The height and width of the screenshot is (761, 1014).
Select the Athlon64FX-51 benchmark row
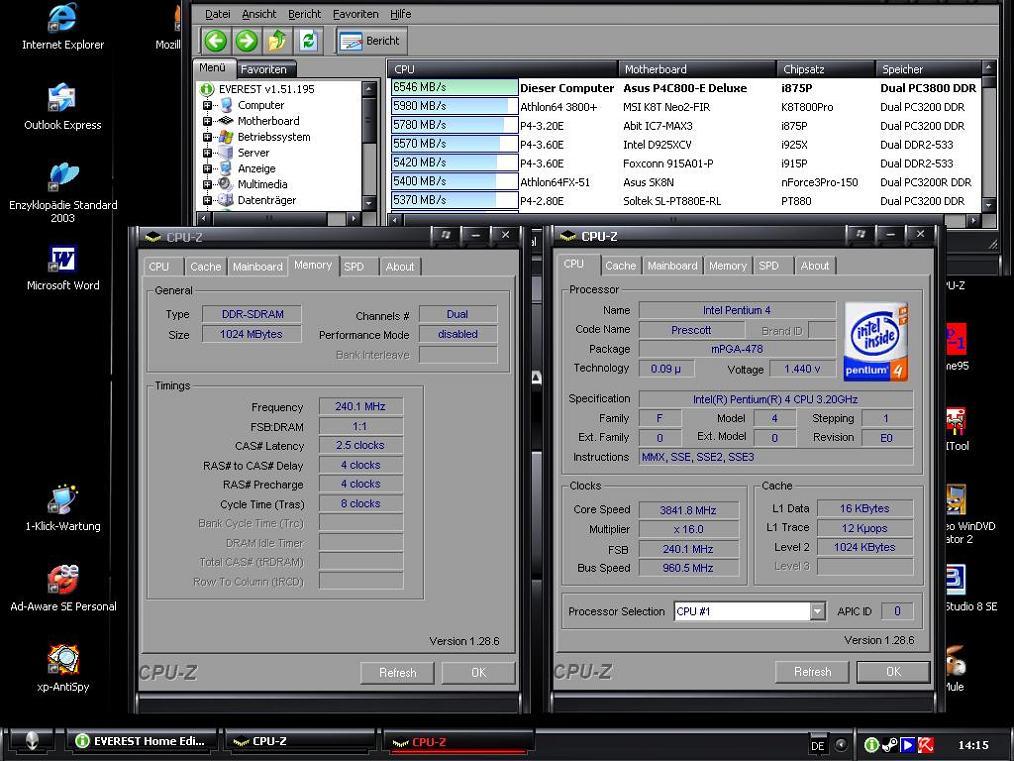685,182
